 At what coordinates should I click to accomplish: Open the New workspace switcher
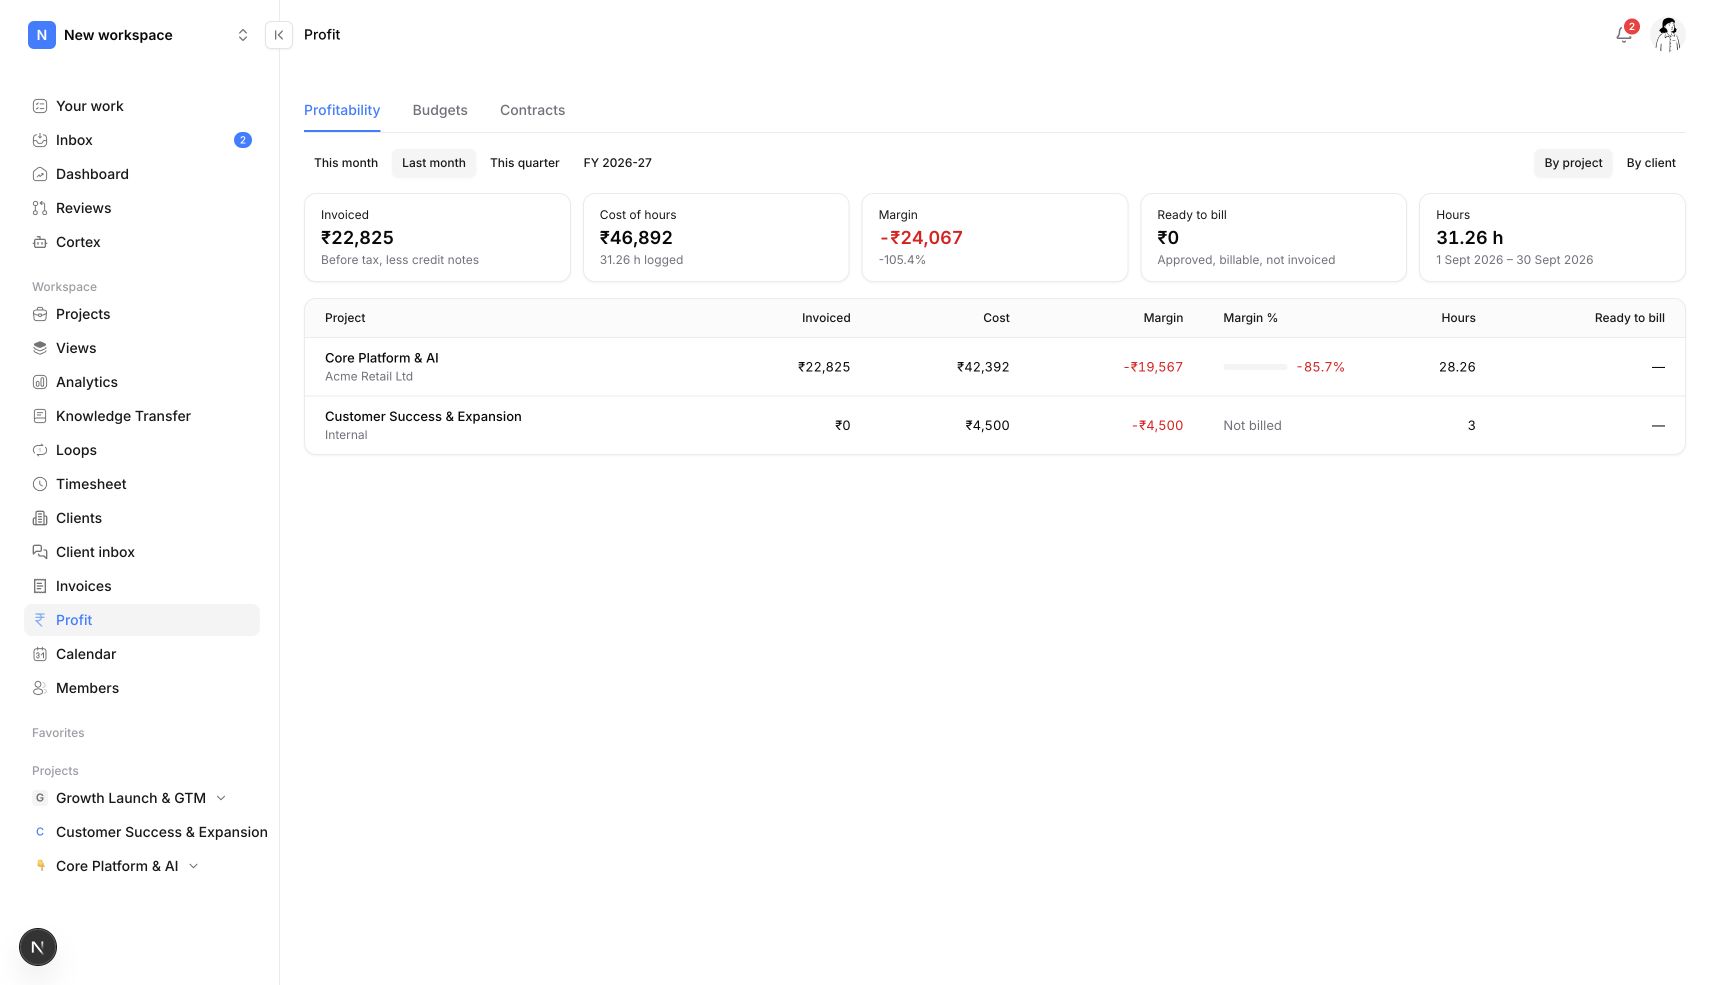139,35
